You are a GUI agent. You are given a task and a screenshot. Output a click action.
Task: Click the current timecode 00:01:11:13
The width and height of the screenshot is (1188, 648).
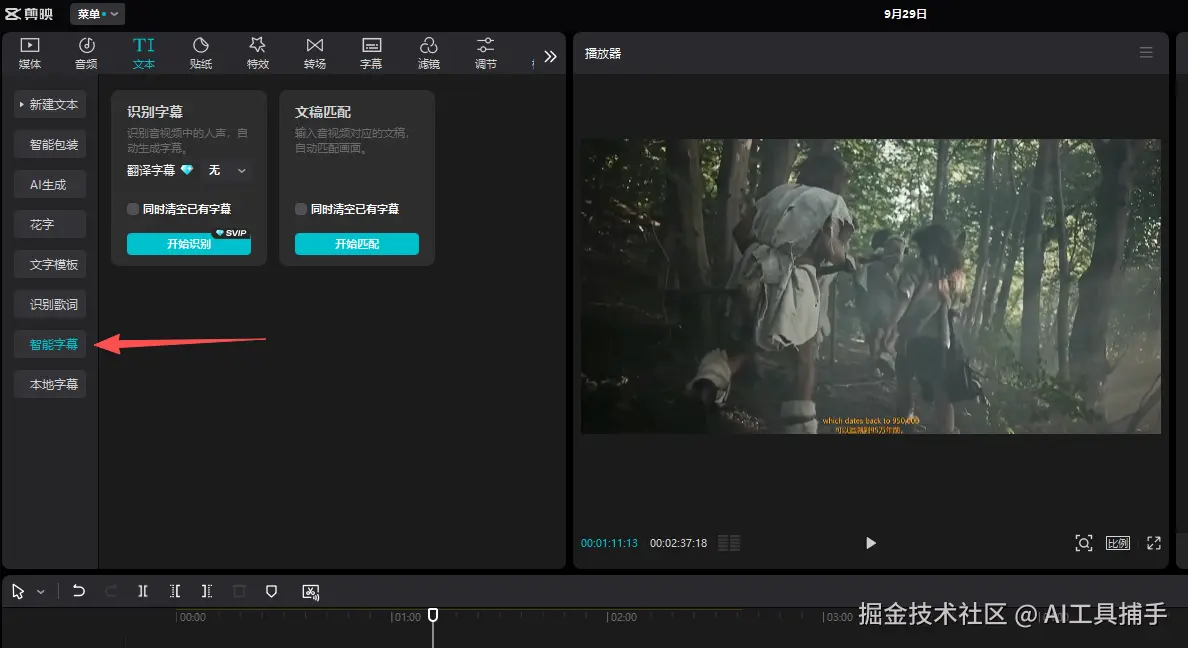click(609, 543)
